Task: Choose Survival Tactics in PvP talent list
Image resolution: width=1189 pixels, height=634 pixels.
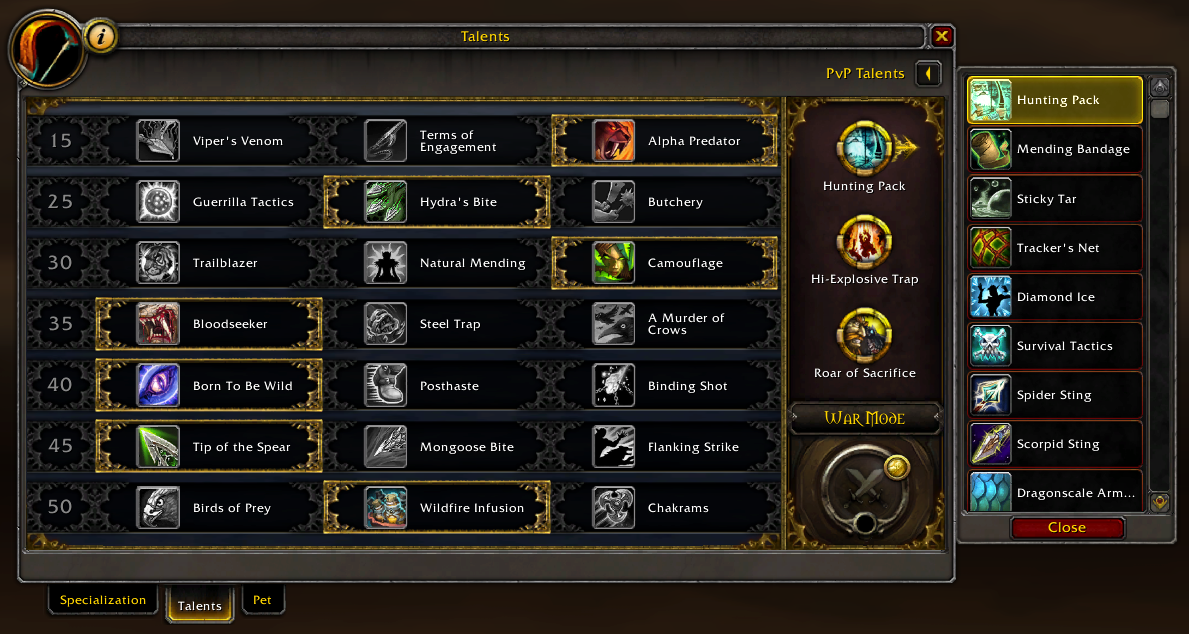Action: pyautogui.click(x=1056, y=346)
